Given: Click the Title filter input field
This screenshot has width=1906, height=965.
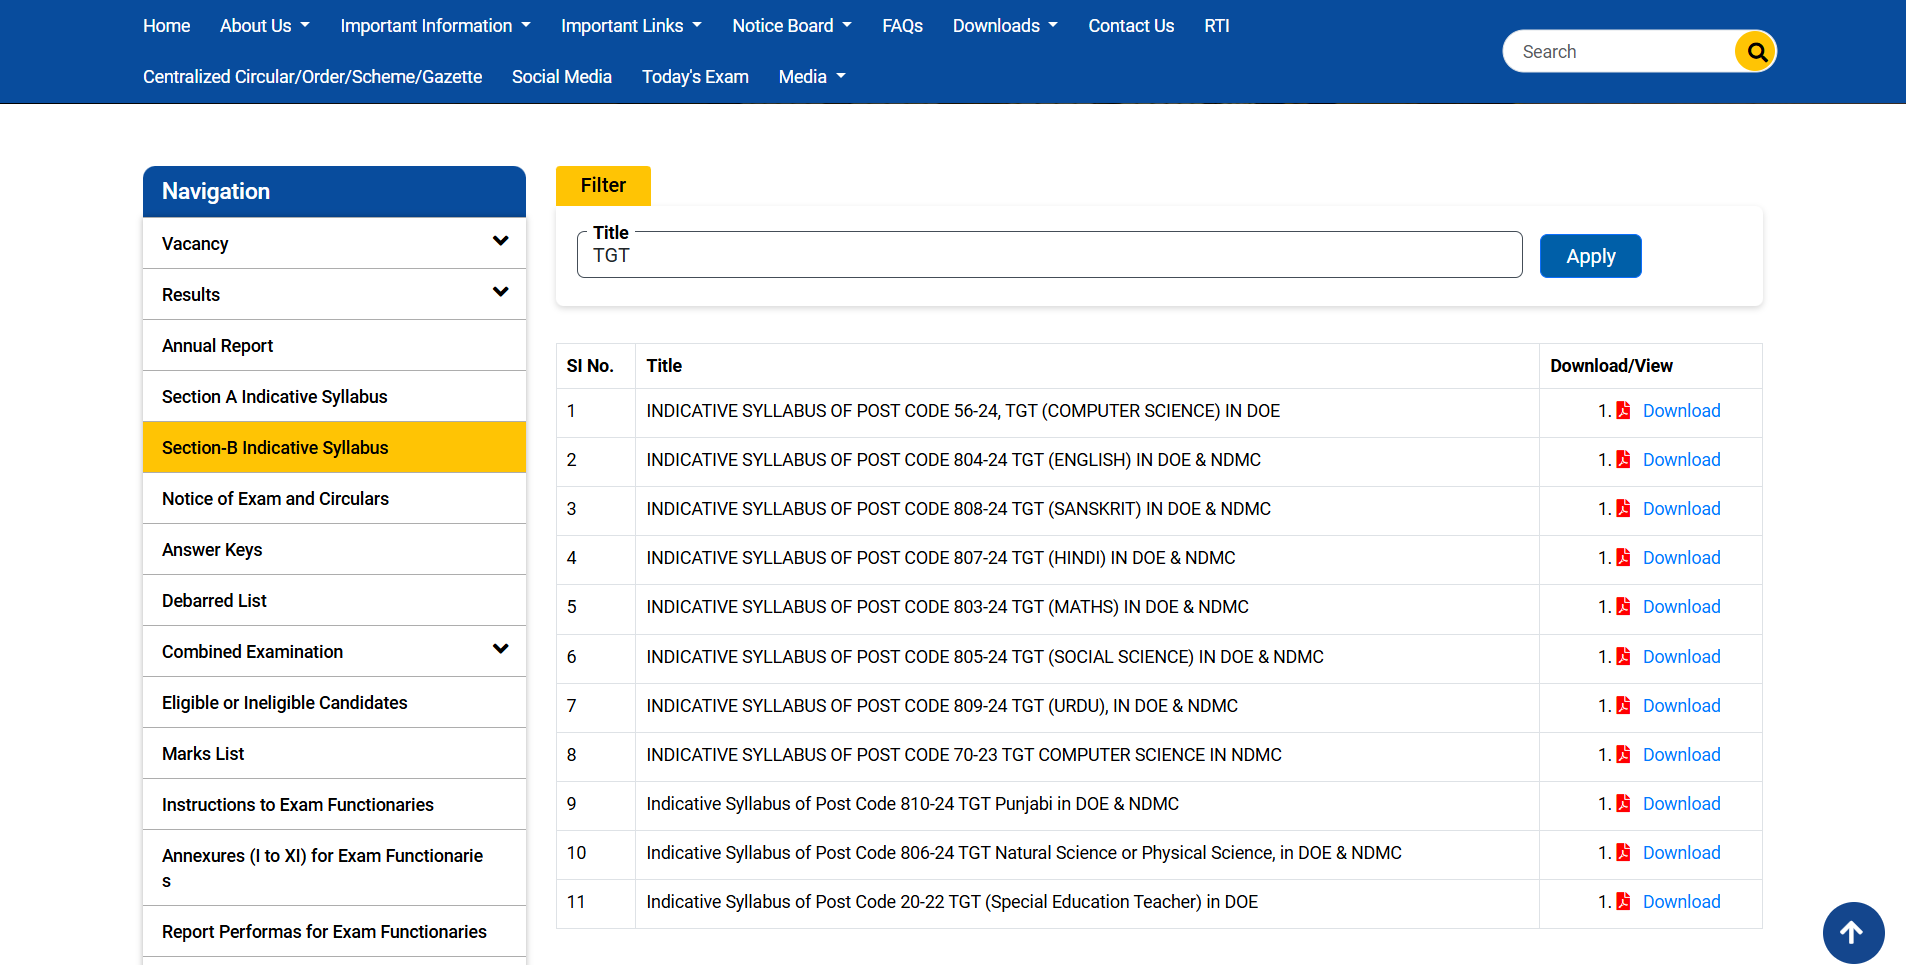Looking at the screenshot, I should (1049, 255).
